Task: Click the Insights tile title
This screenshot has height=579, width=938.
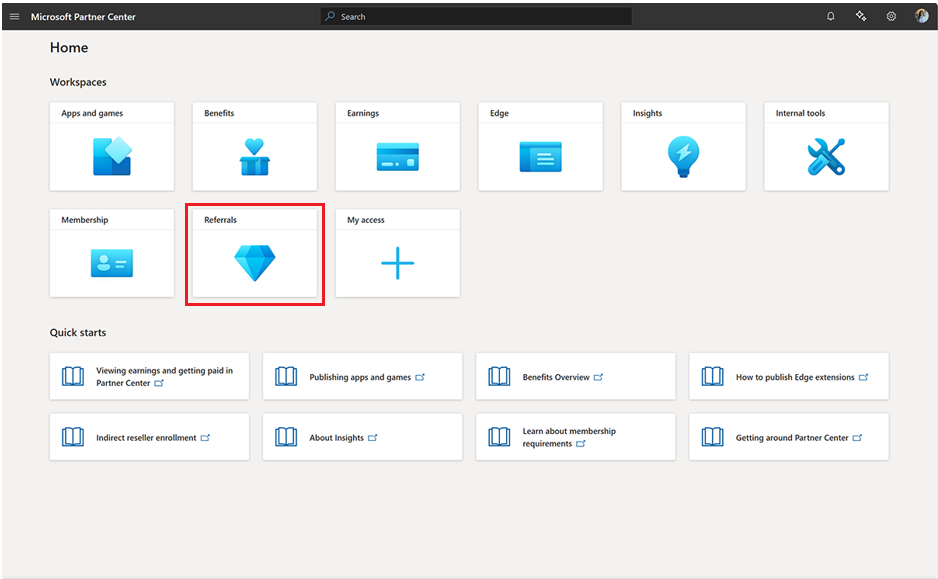Action: [647, 113]
